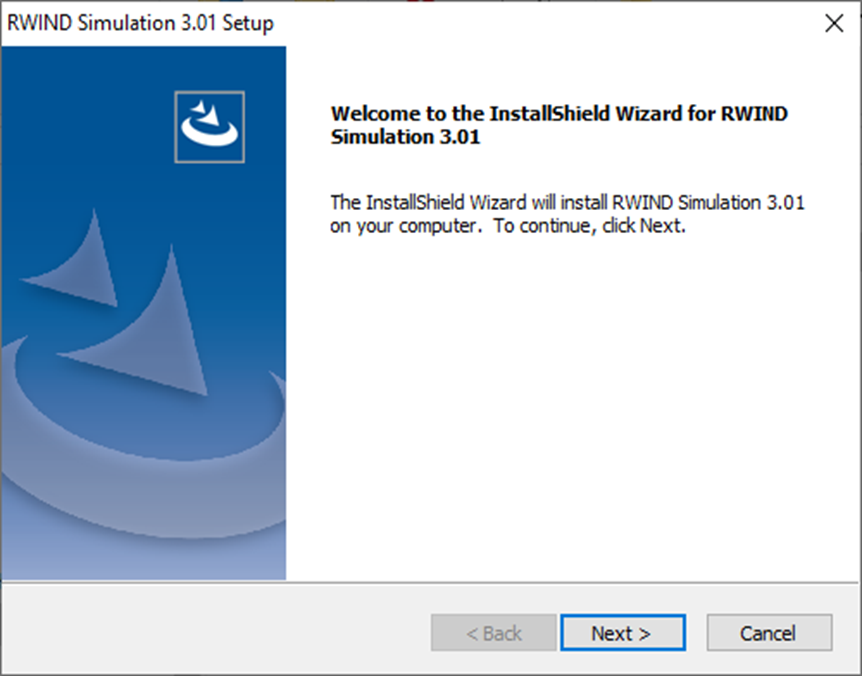Click the disabled Back button
Screen dimensions: 862x676
pos(494,633)
